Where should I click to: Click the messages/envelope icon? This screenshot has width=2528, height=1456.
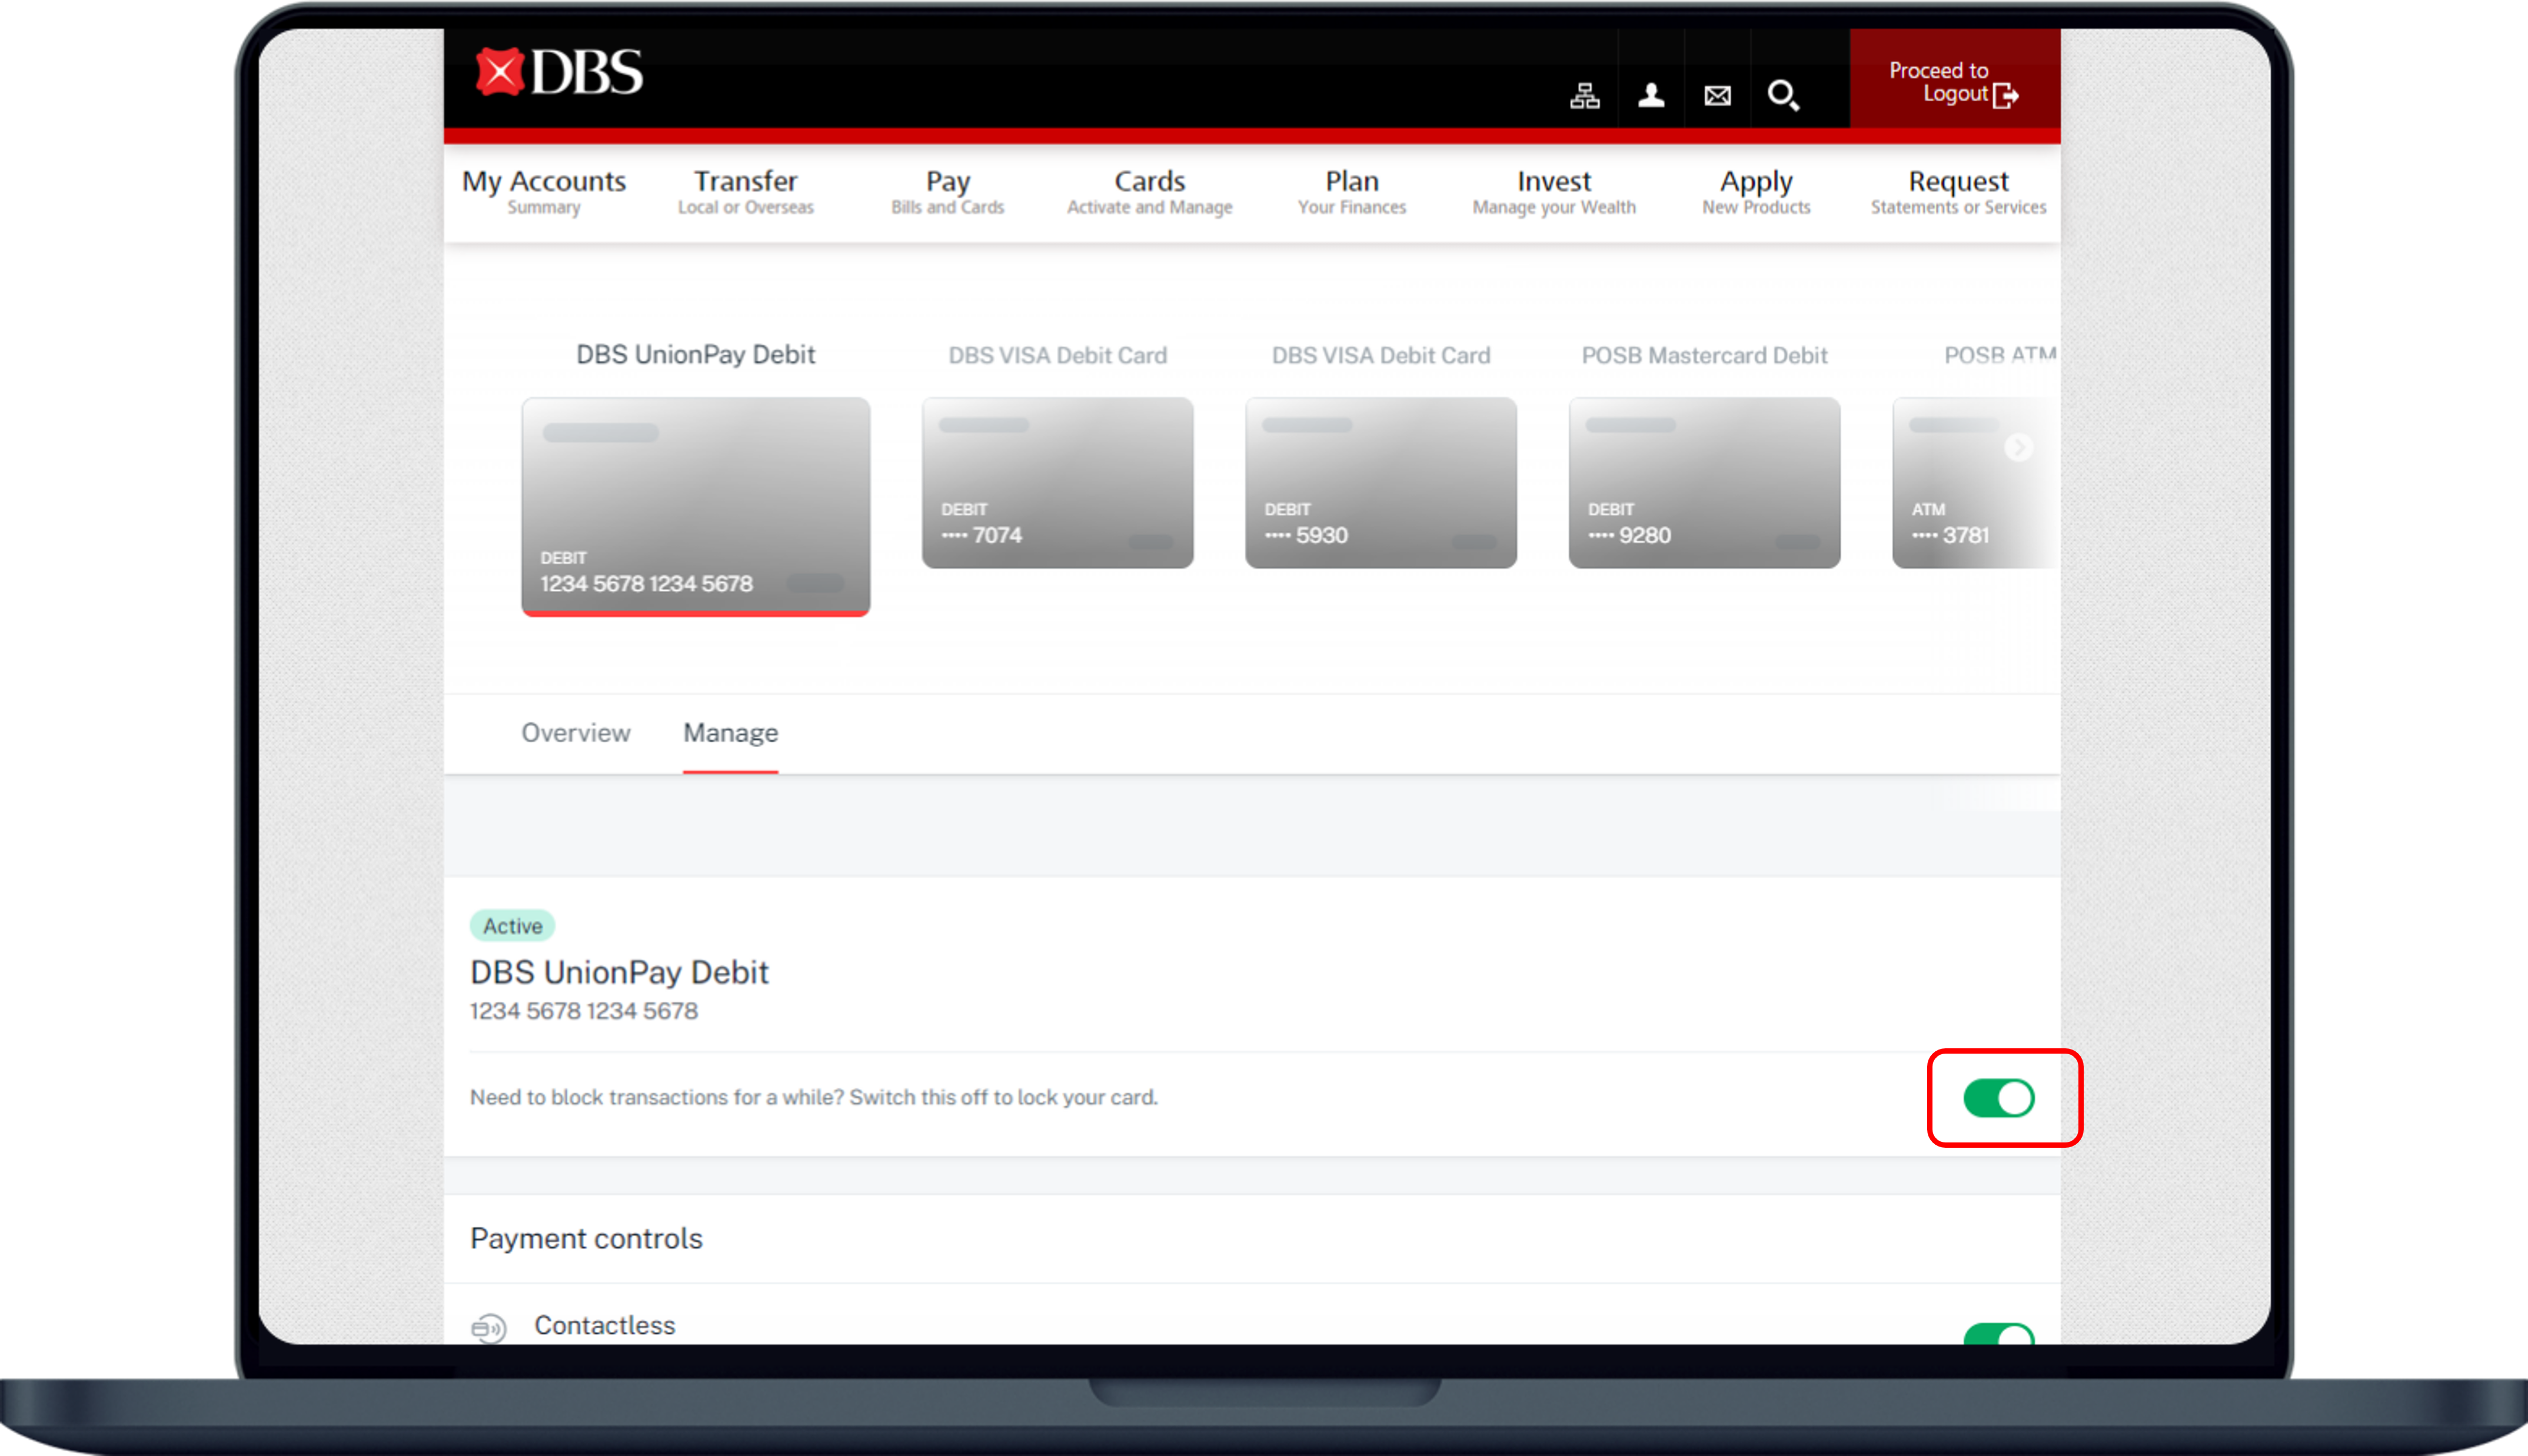click(x=1717, y=95)
